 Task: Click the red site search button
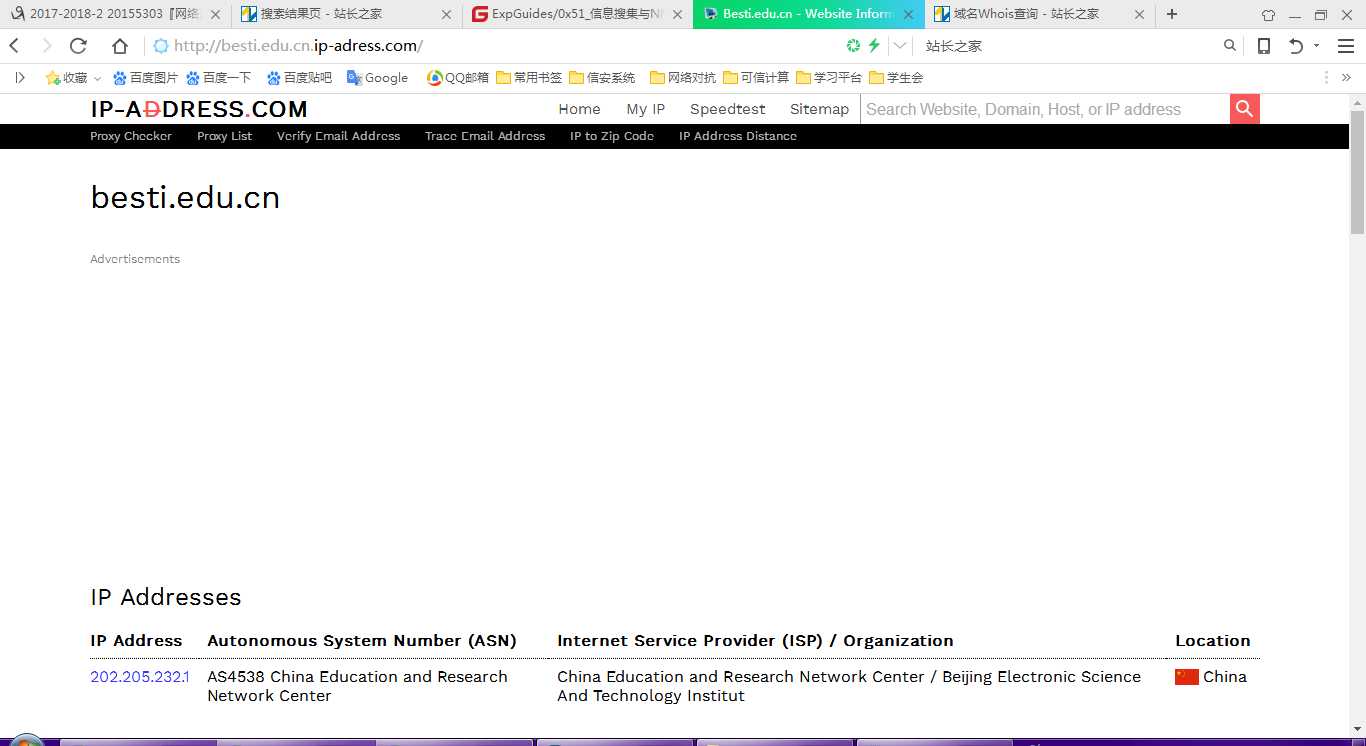tap(1245, 110)
